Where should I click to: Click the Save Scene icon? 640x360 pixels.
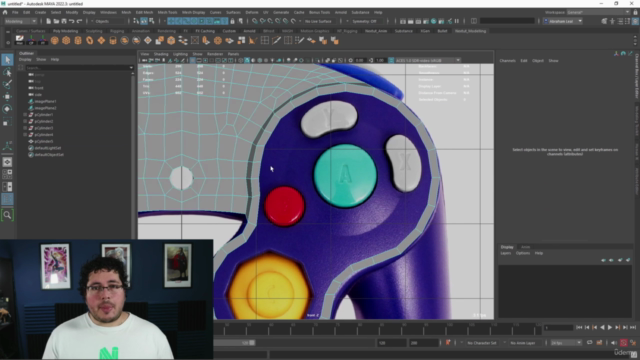64,21
